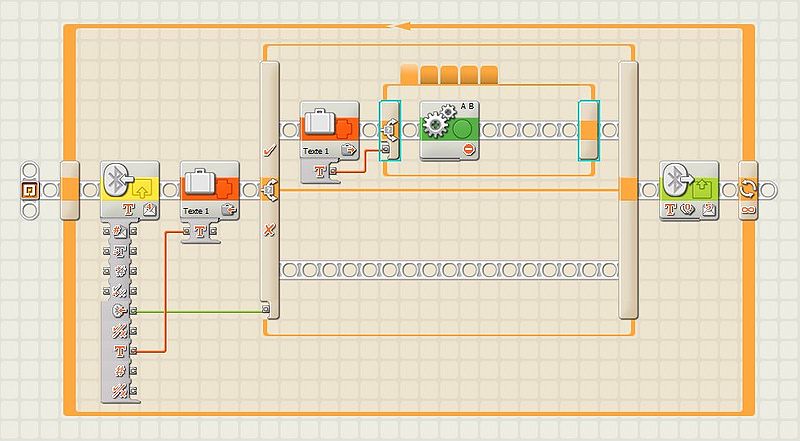Click the infinite Loop end icon
The height and width of the screenshot is (441, 800).
coord(748,188)
